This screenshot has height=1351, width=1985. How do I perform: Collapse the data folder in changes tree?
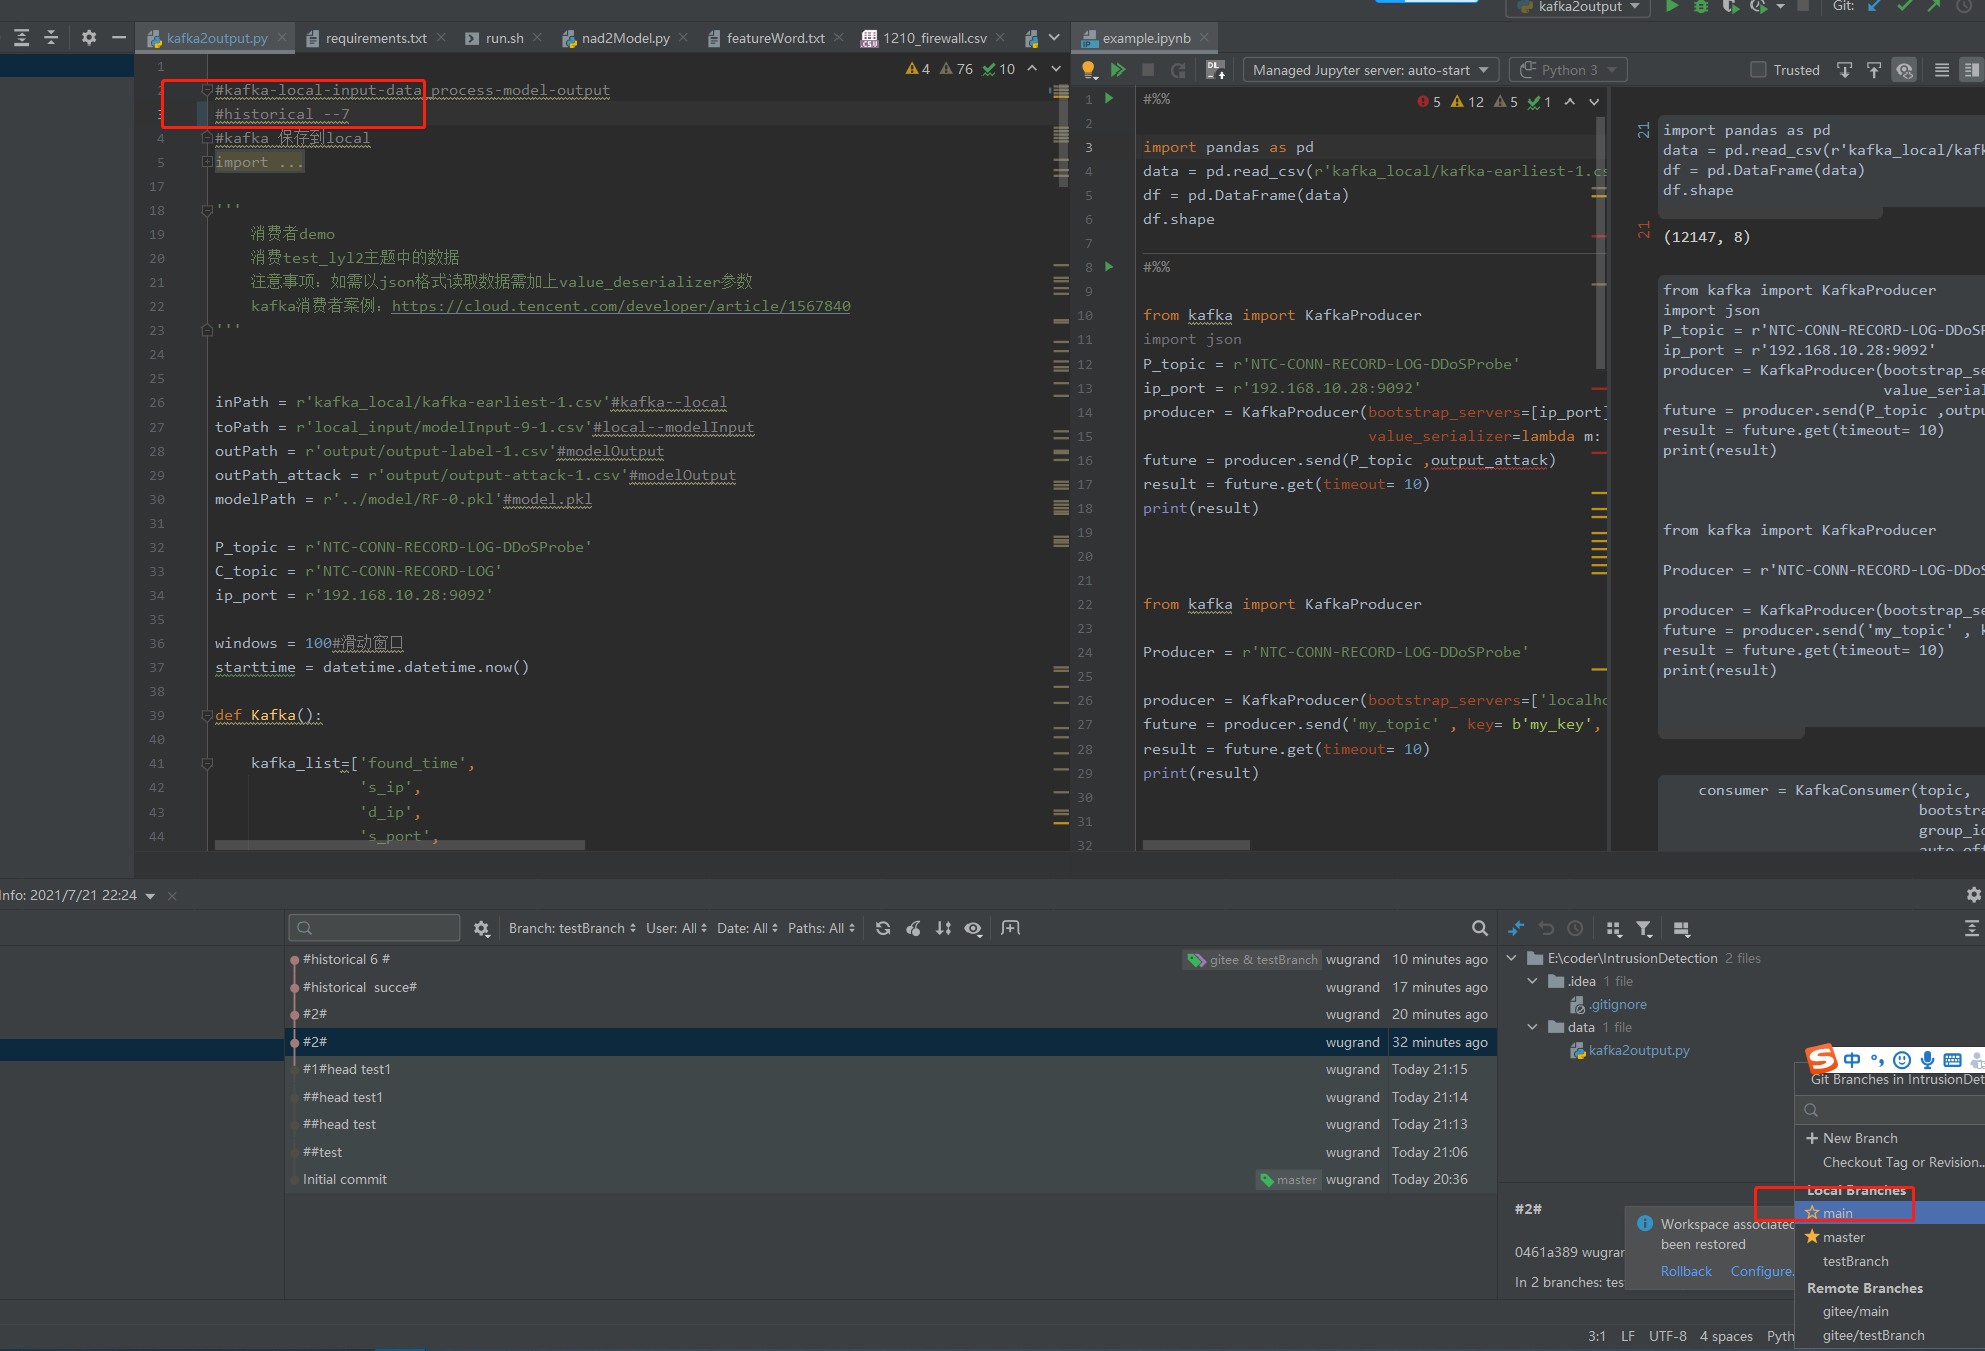1532,1027
